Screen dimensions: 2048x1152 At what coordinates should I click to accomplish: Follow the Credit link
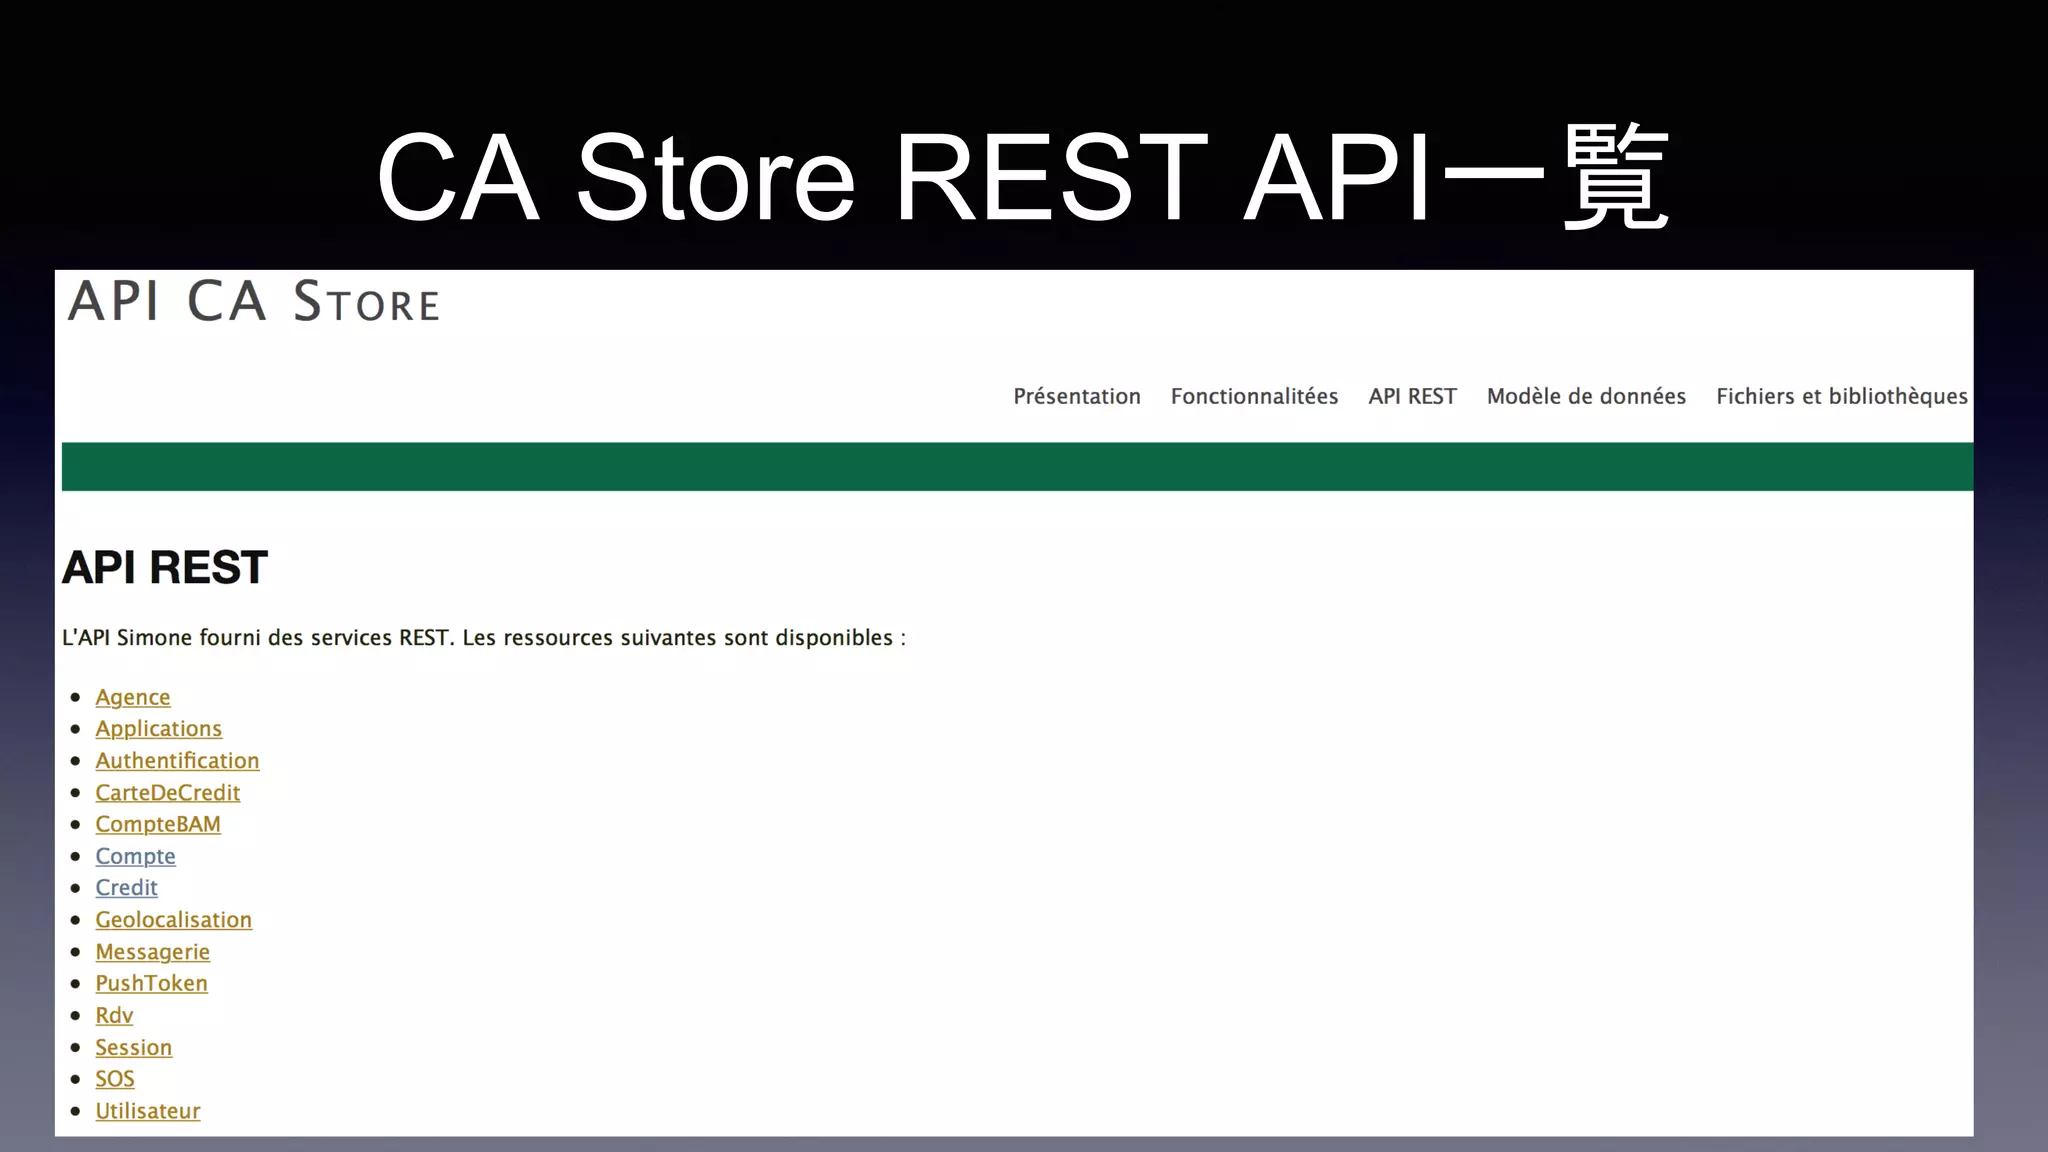(x=126, y=887)
